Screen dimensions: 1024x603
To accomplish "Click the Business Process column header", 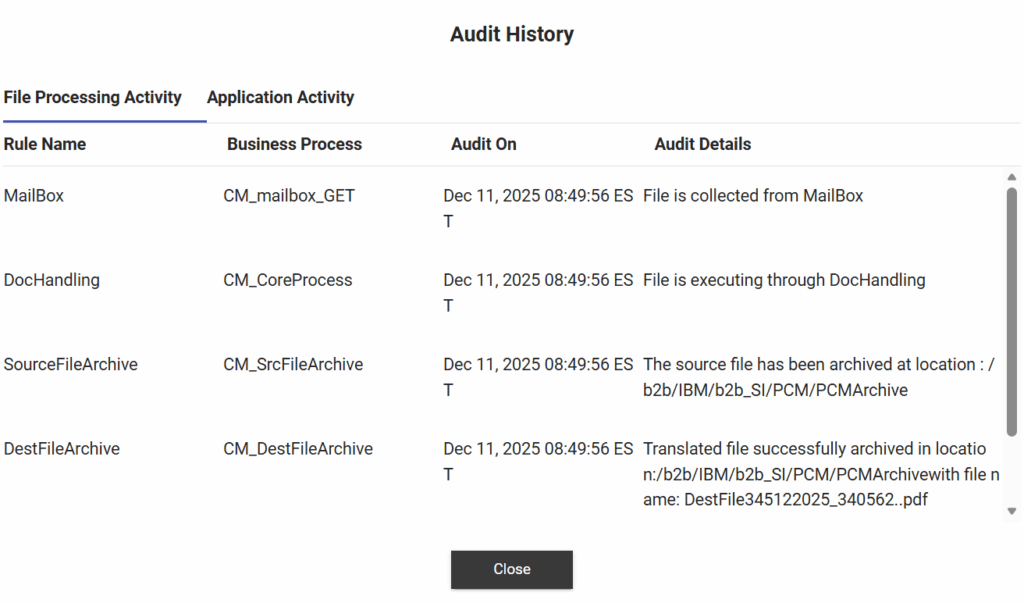I will click(x=294, y=144).
